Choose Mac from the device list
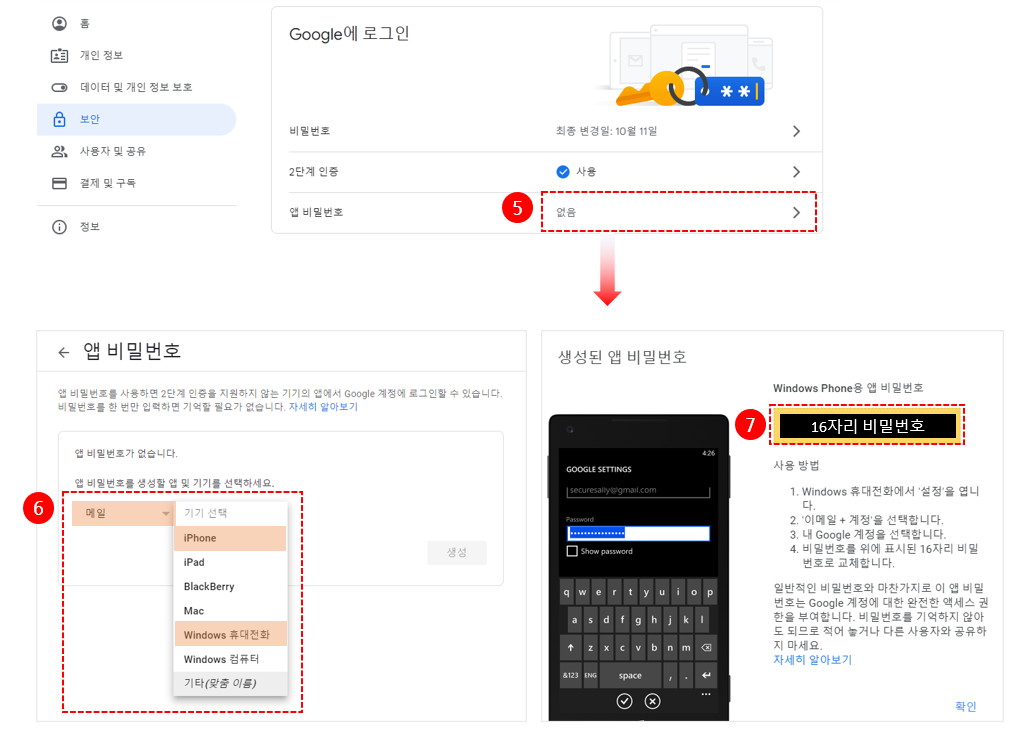Screen dimensions: 1024x734 click(x=231, y=611)
